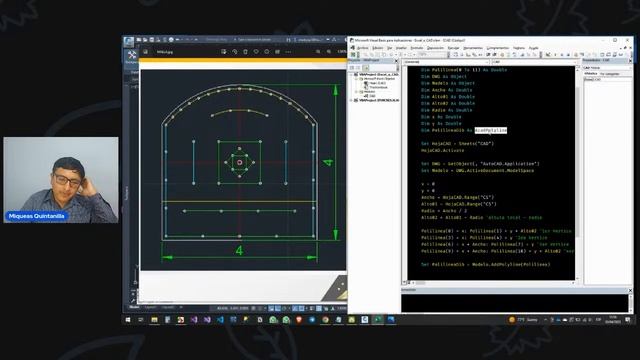Open the Herramientas menu in VBA editor
Screen dimensions: 640x360
click(473, 48)
